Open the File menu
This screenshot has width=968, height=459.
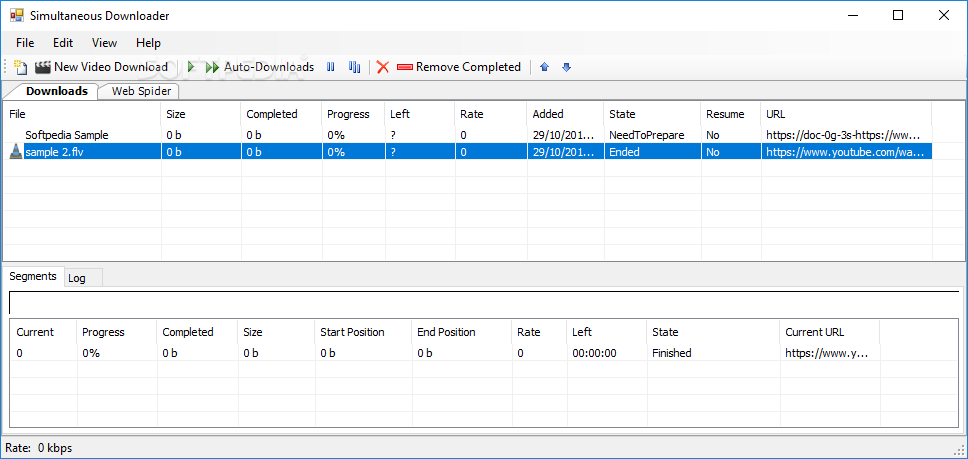click(x=25, y=43)
